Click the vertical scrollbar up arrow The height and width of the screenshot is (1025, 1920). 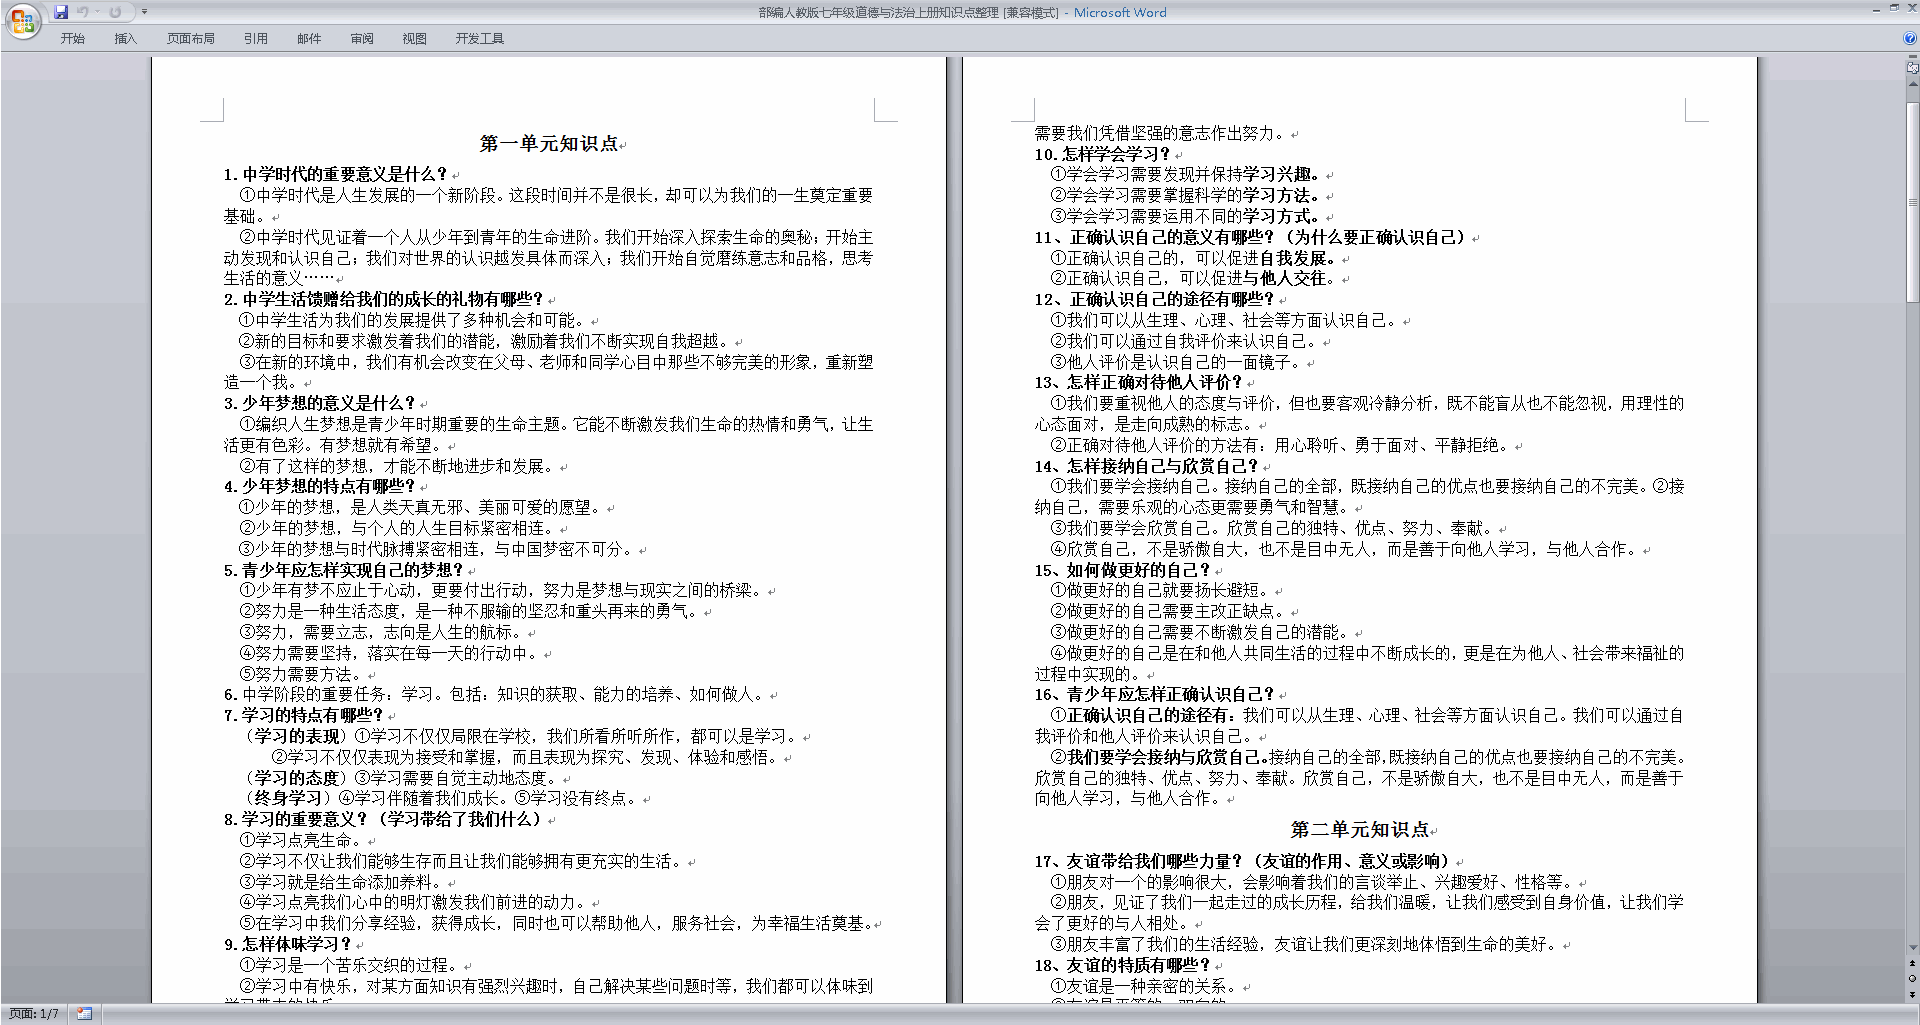point(1913,84)
